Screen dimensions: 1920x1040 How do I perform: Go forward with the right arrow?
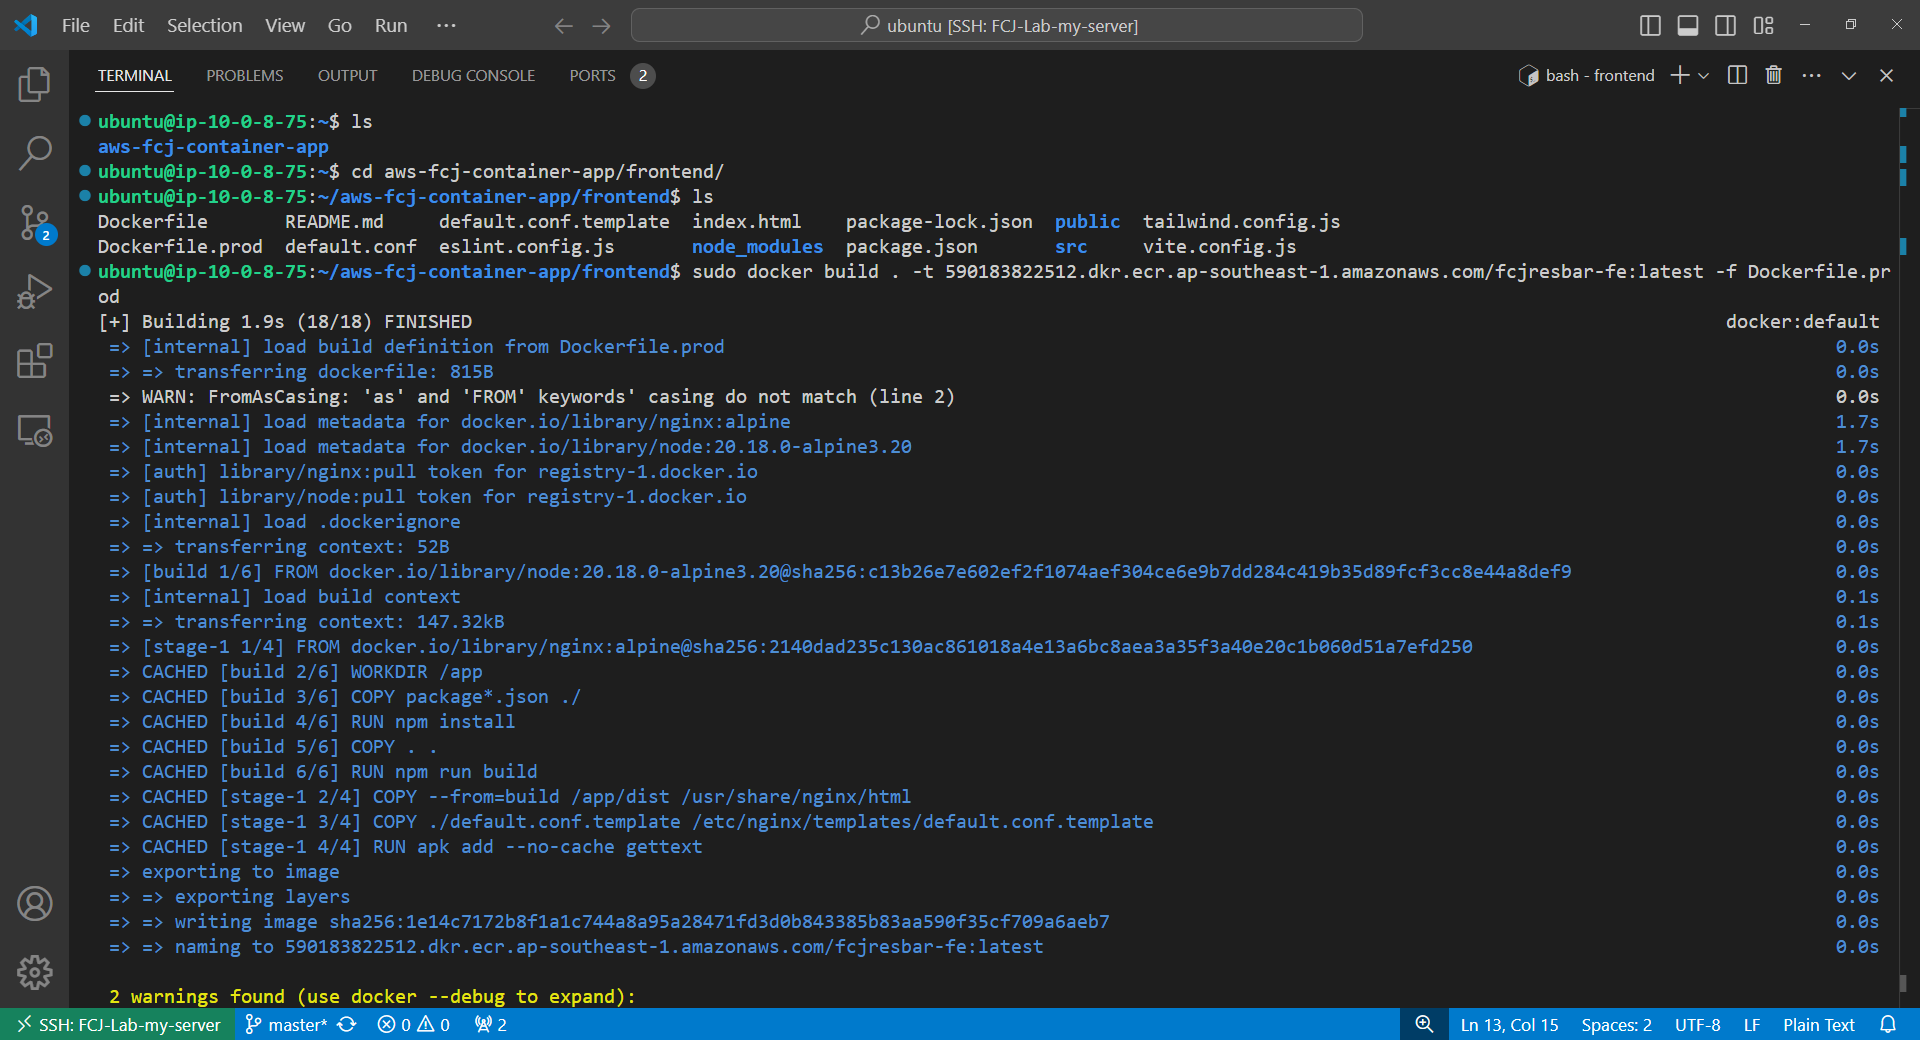(601, 26)
